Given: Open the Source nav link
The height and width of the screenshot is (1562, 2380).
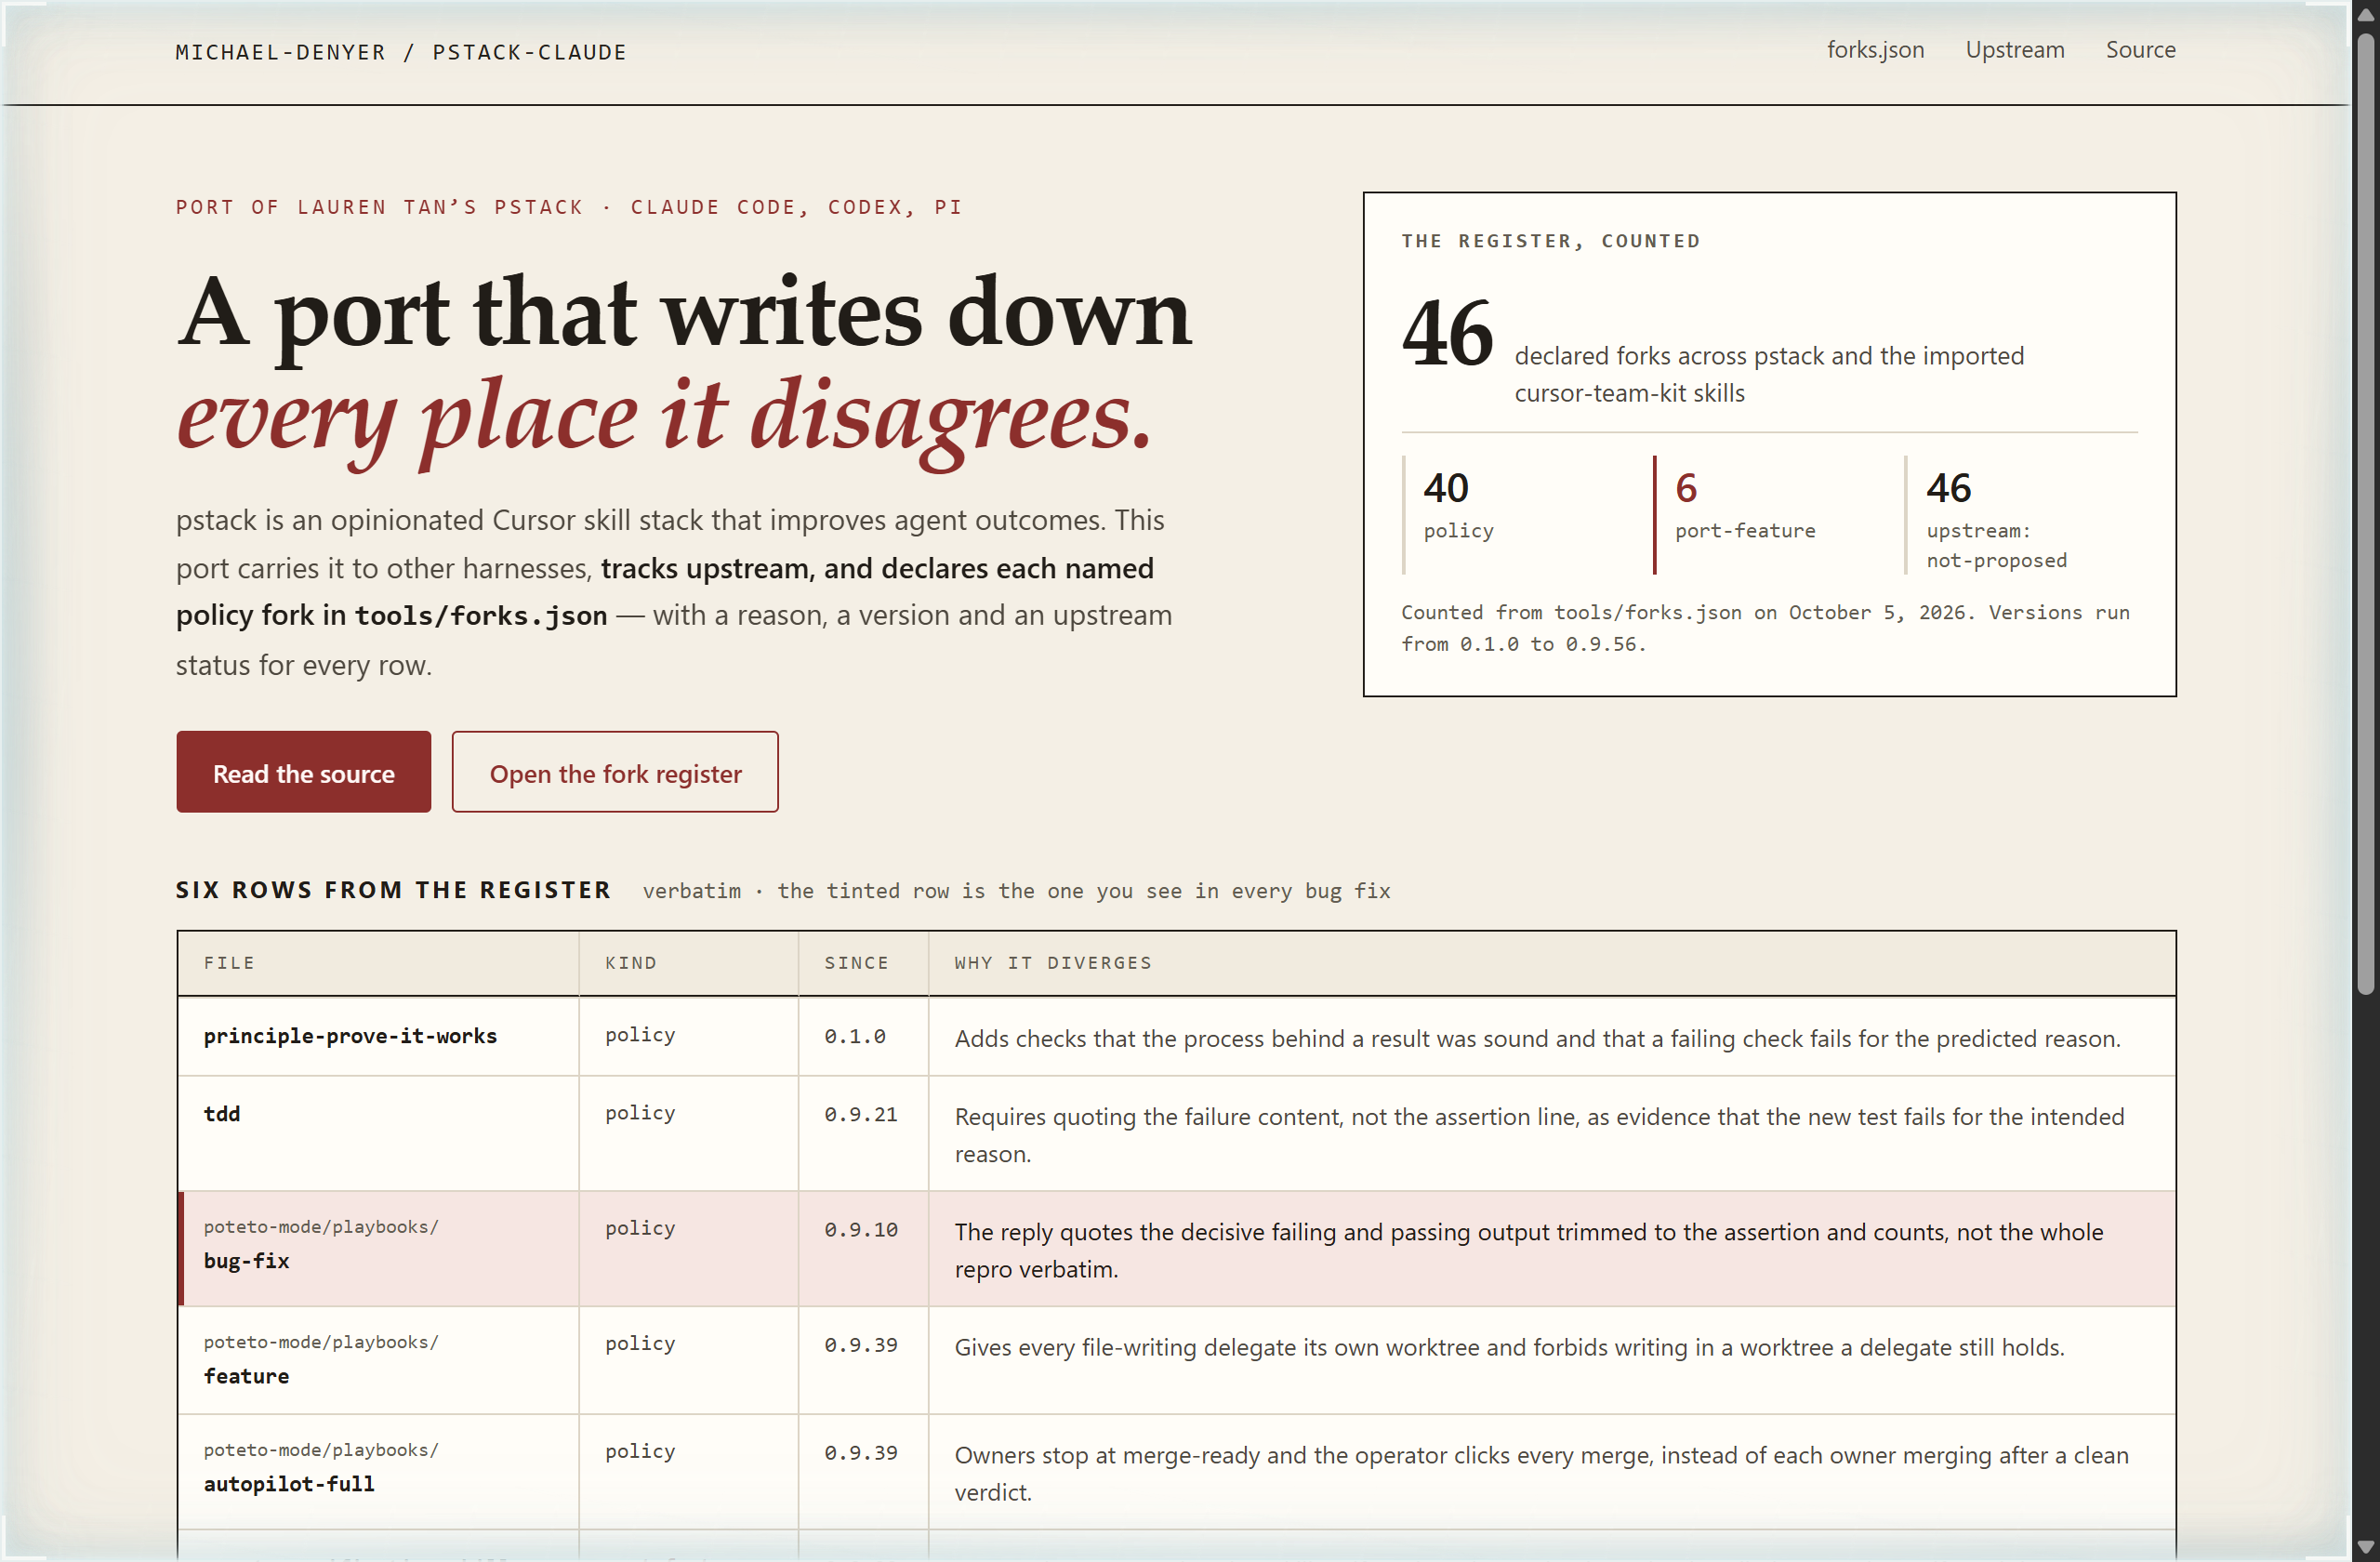Looking at the screenshot, I should pos(2140,50).
